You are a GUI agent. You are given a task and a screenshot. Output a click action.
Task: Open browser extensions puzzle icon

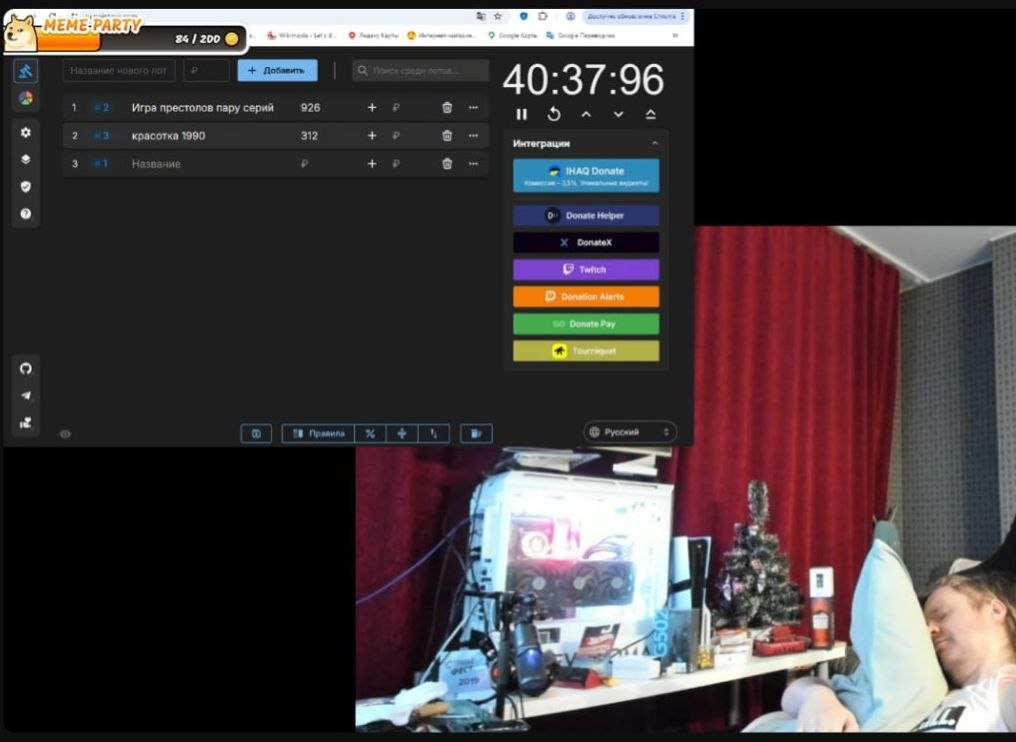tap(543, 16)
